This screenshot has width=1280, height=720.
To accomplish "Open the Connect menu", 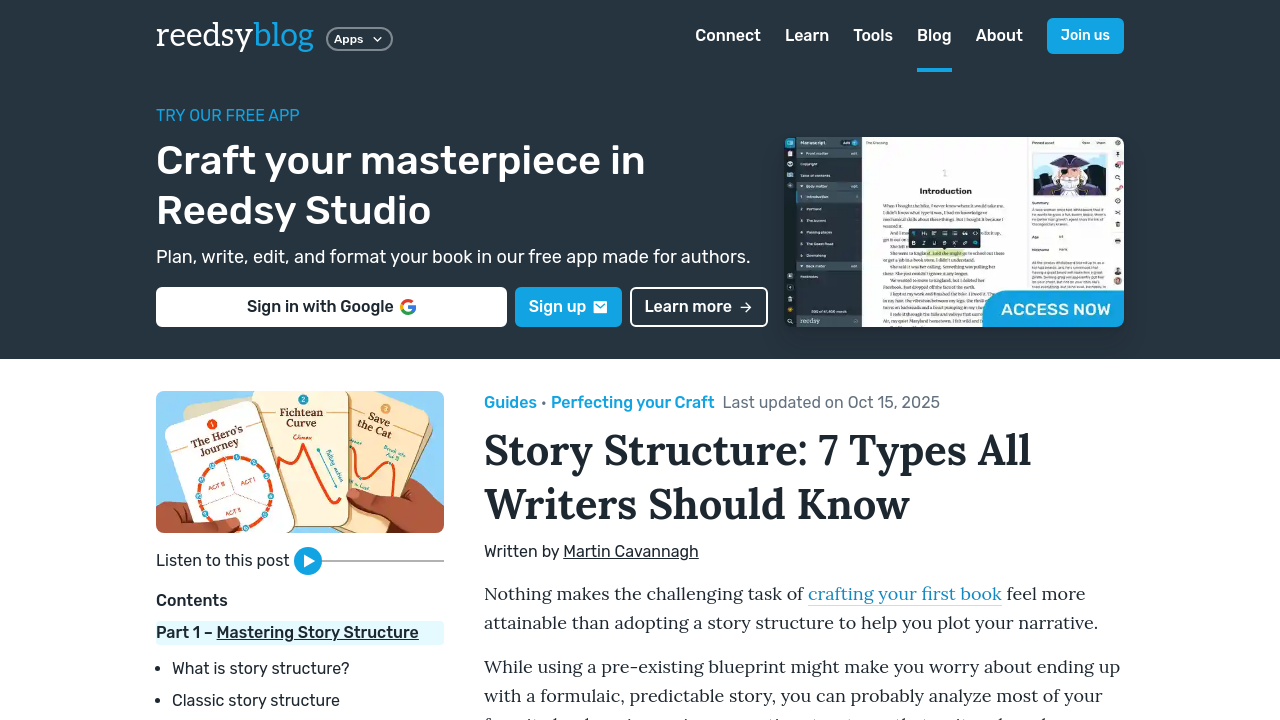I will pyautogui.click(x=728, y=36).
